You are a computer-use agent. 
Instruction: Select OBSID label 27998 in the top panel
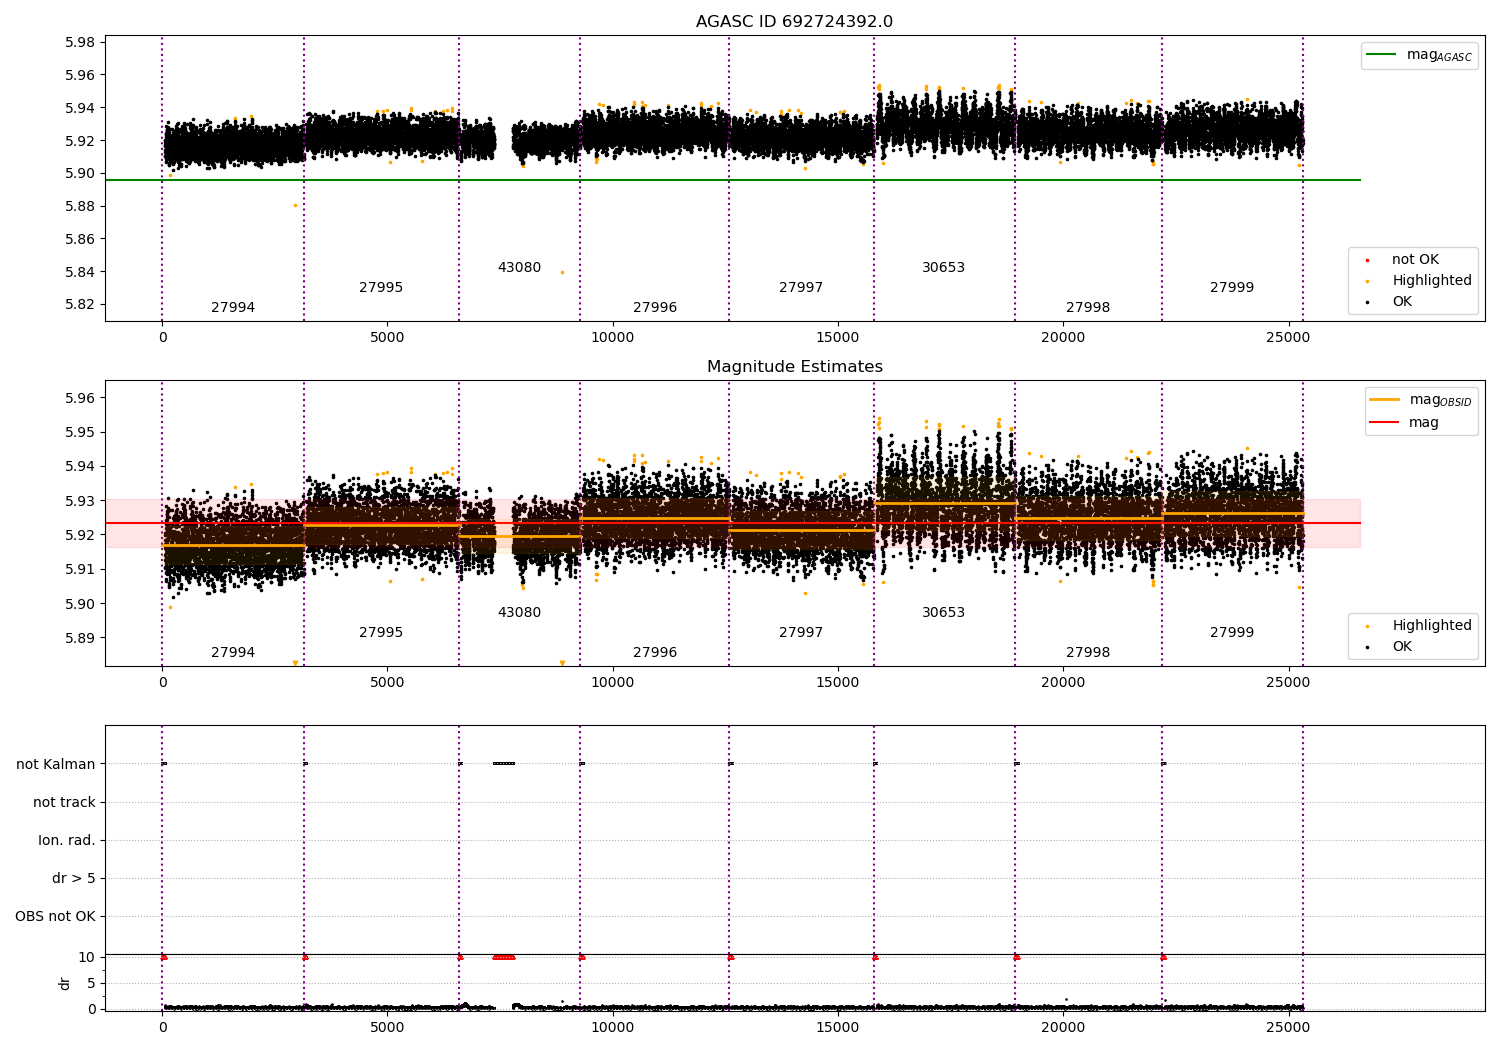1088,308
